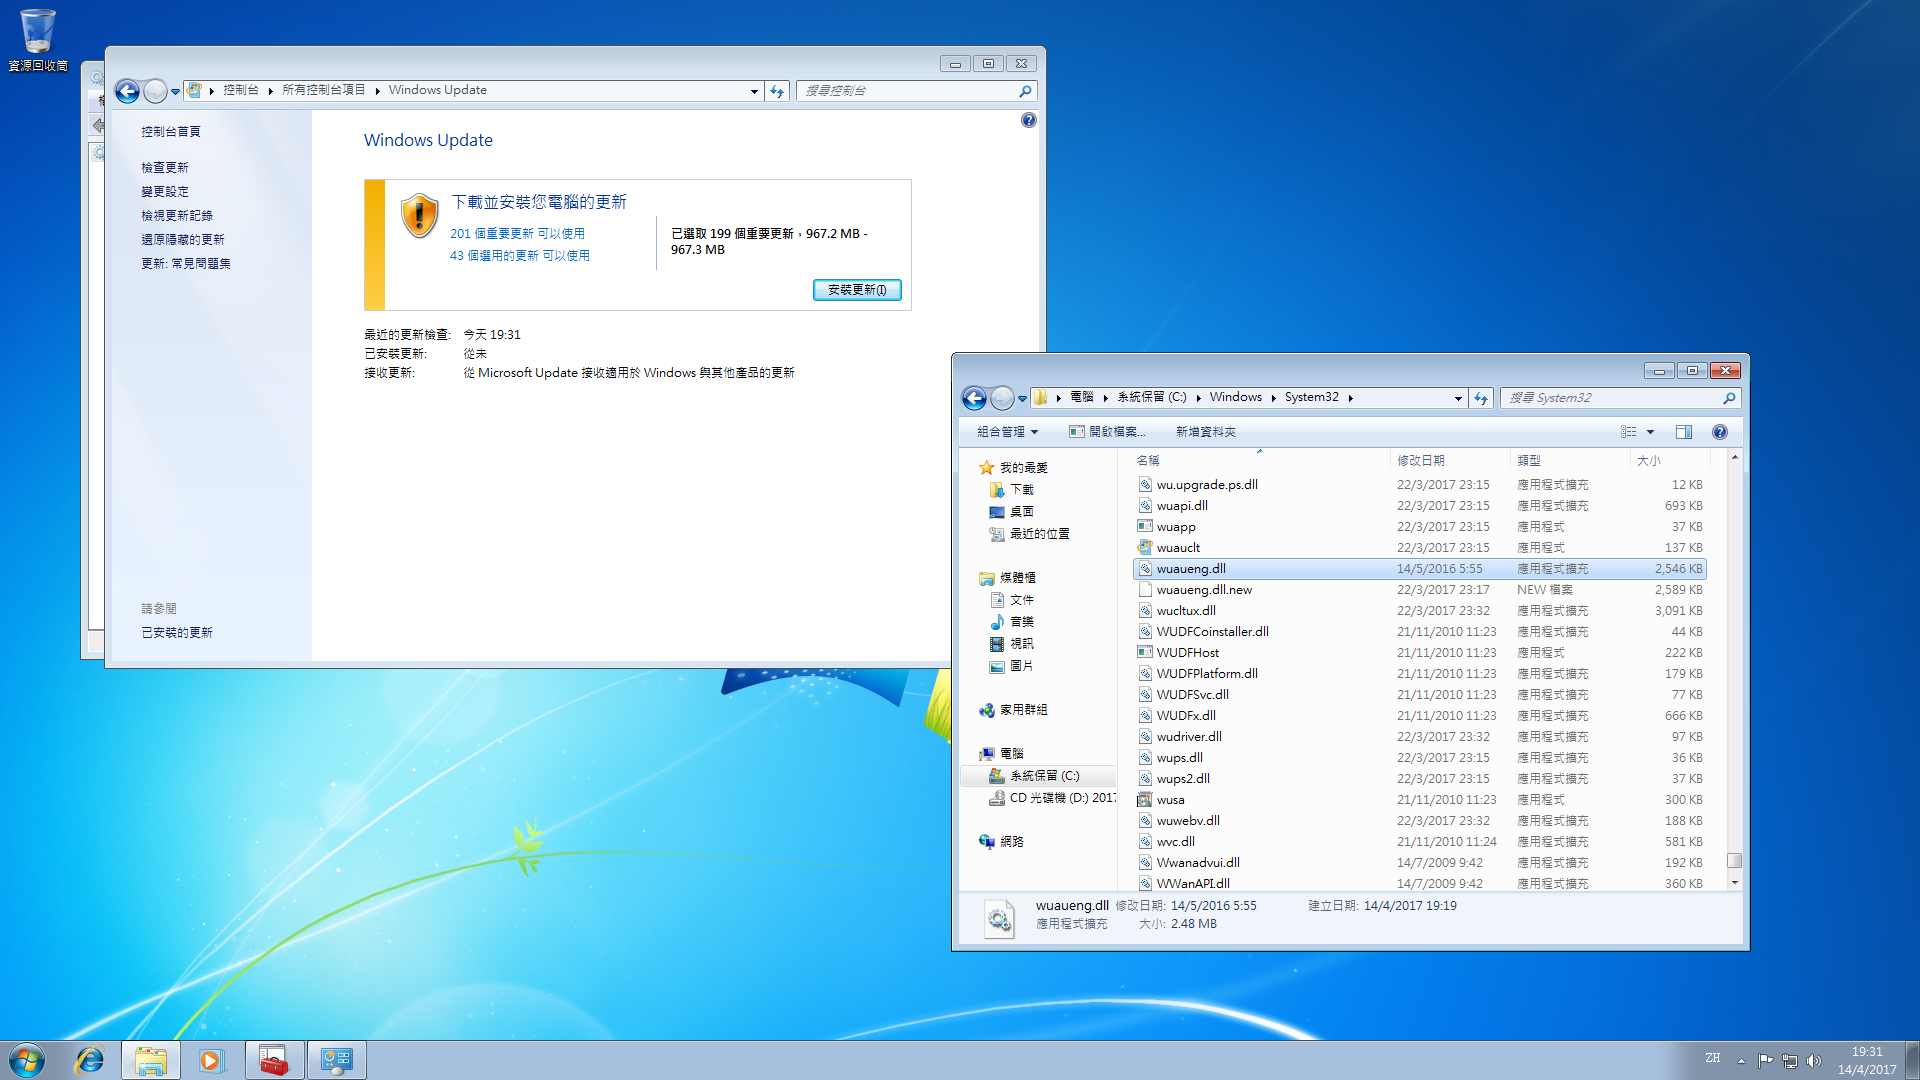Click the Windows Update help question icon
The image size is (1920, 1080).
[1029, 120]
